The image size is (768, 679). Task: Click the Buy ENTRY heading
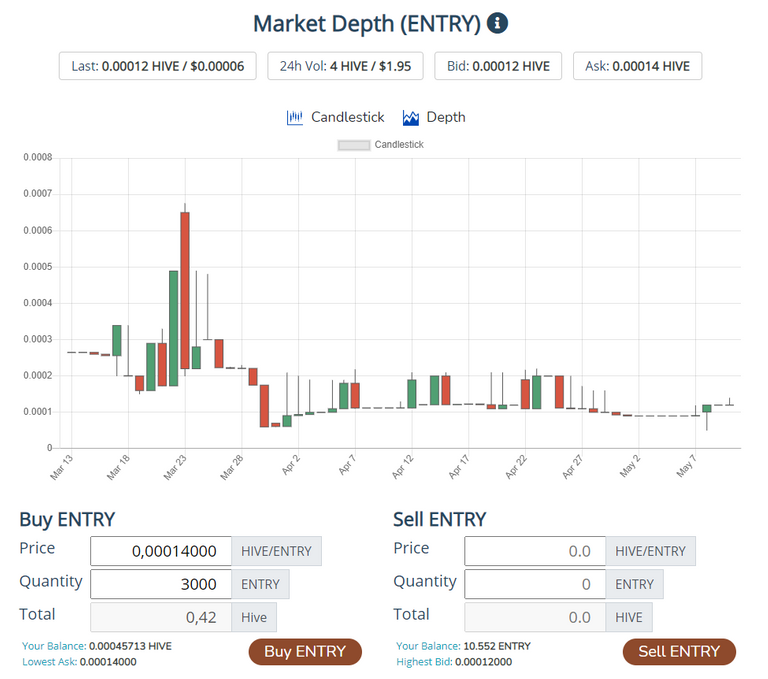(x=67, y=519)
